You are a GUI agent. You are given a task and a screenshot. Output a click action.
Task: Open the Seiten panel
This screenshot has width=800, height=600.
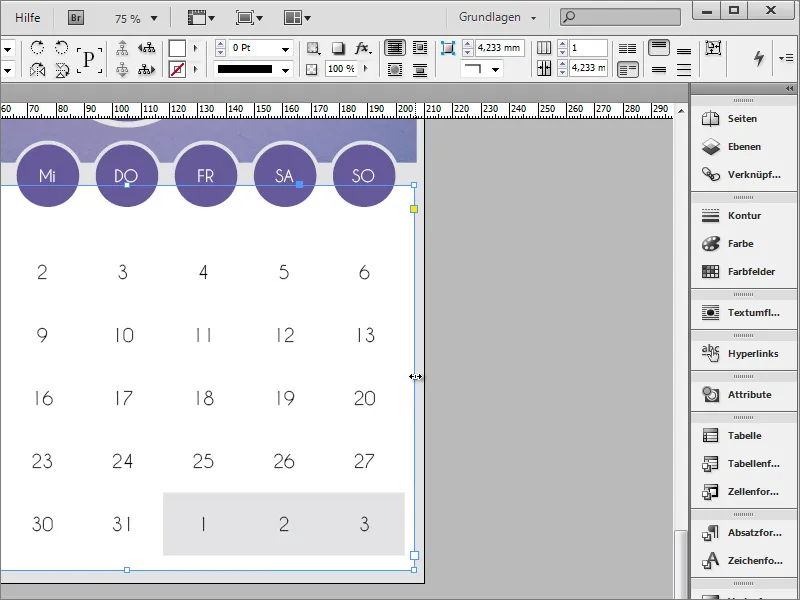pyautogui.click(x=743, y=118)
